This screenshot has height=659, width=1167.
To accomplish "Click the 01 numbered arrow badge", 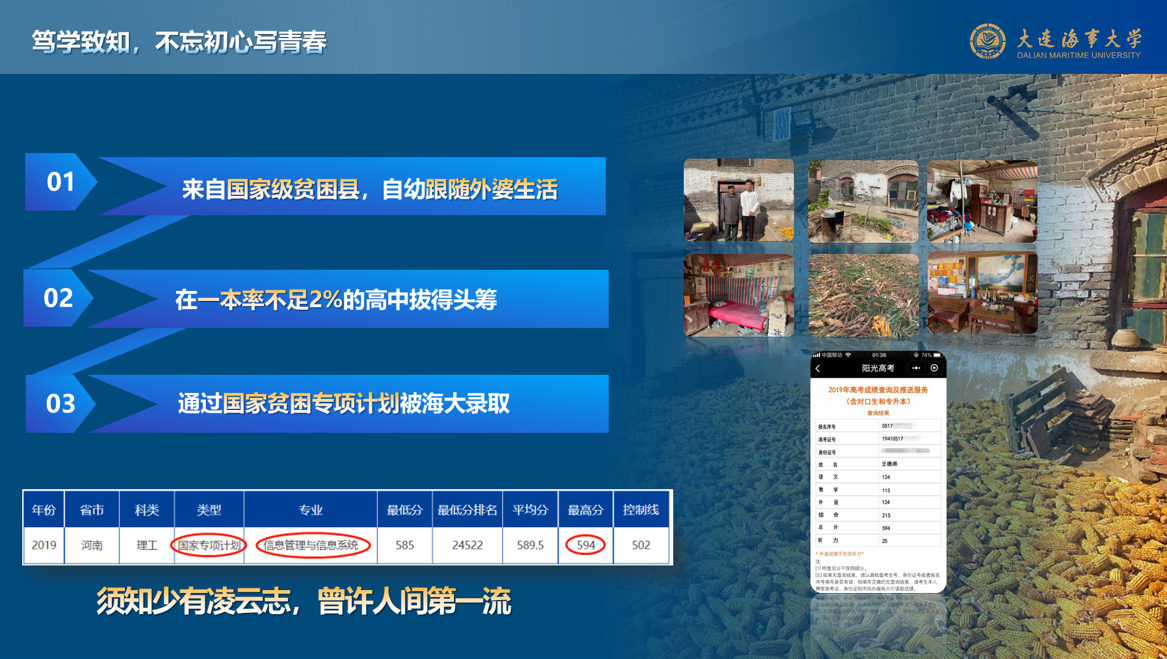I will (x=60, y=182).
